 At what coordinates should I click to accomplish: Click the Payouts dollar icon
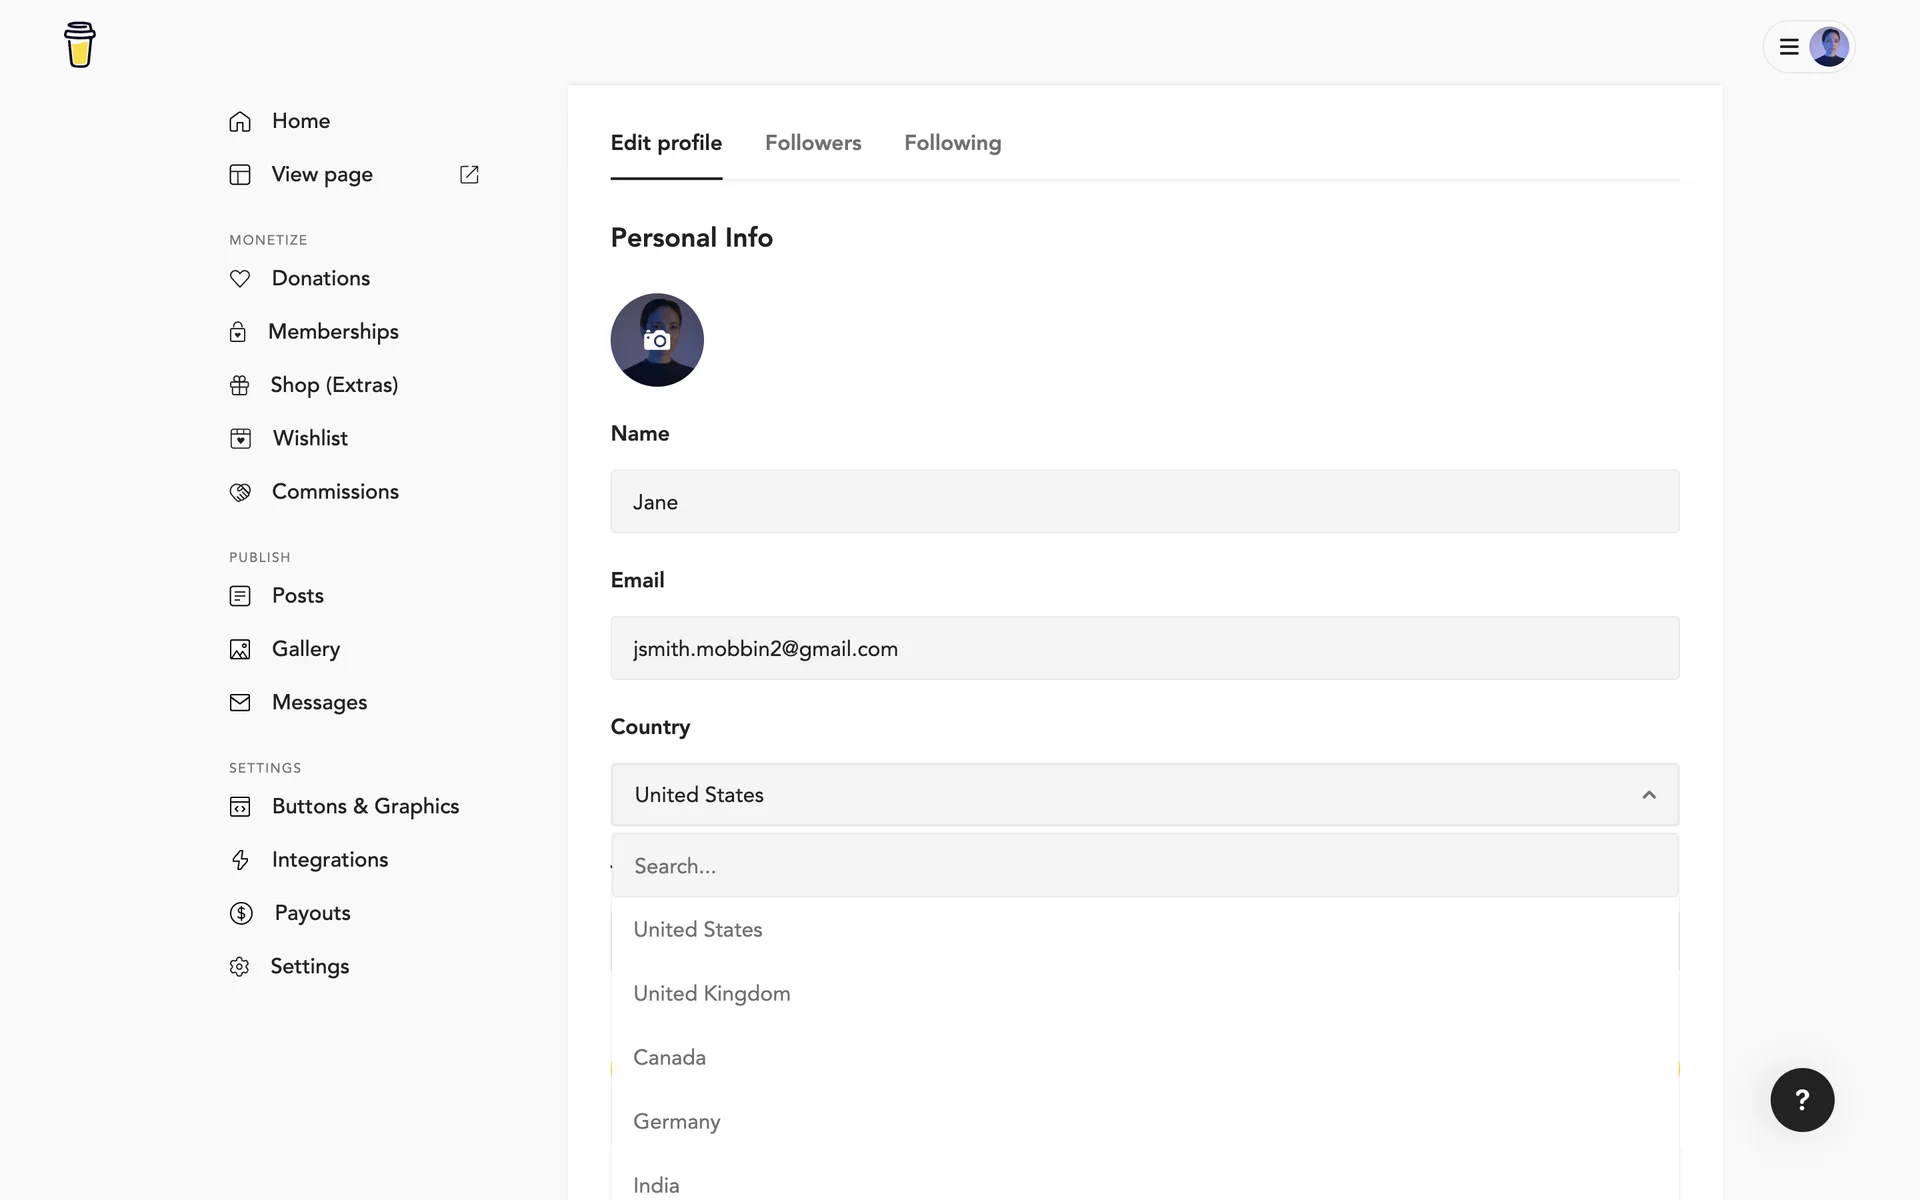[x=241, y=913]
